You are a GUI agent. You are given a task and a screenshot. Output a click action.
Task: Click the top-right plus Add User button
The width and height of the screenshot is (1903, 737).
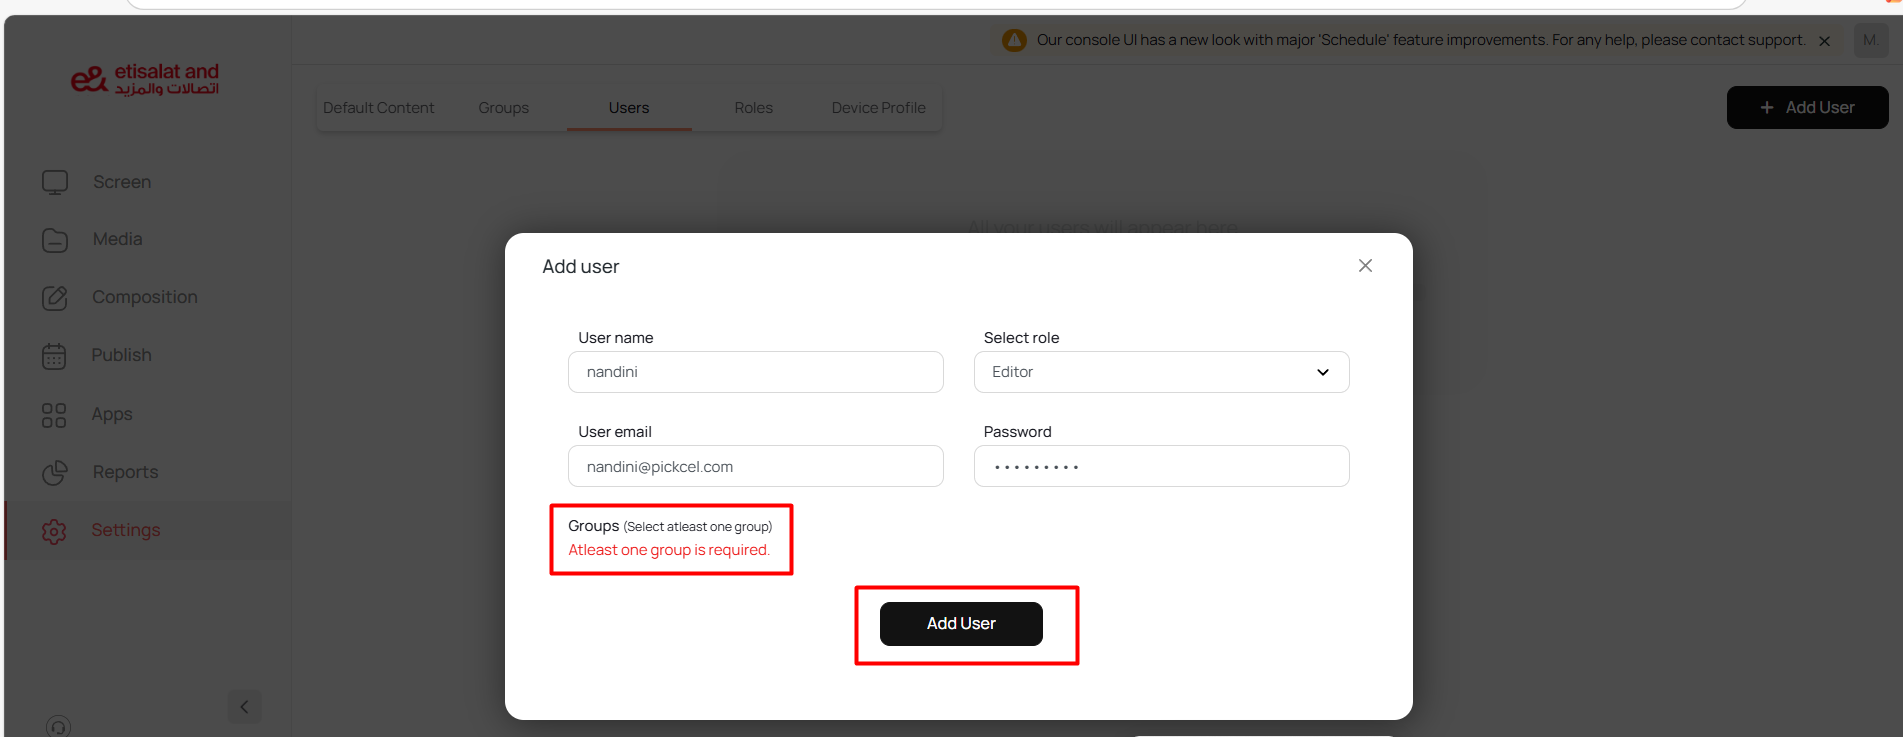click(x=1807, y=108)
